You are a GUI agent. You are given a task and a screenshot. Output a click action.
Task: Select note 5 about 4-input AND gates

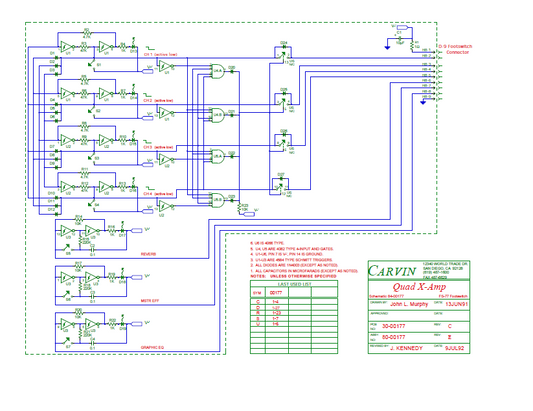292,249
